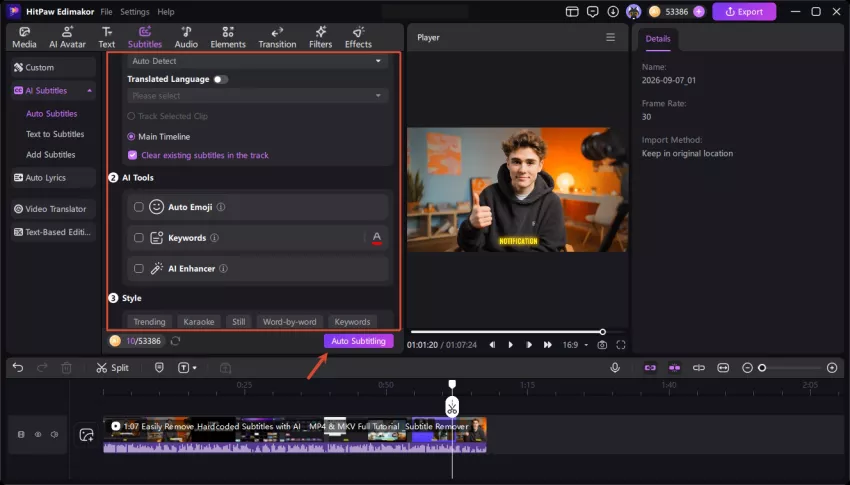850x485 pixels.
Task: Enable the Keywords checkbox
Action: click(139, 238)
